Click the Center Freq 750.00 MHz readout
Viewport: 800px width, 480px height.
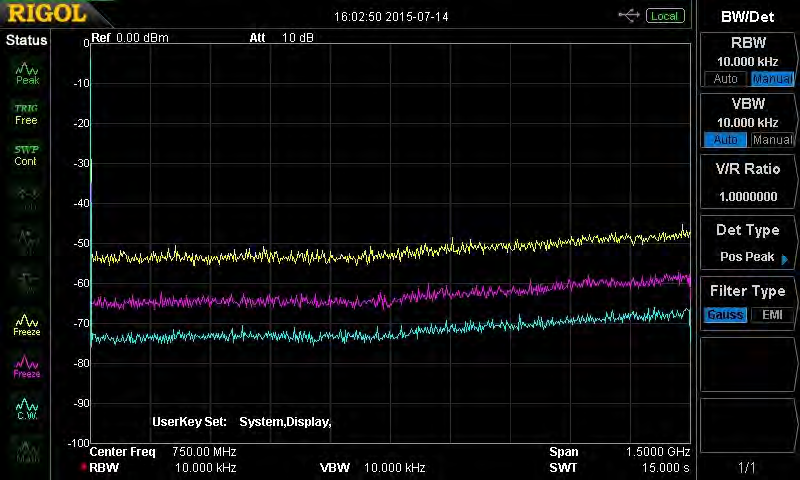point(163,452)
